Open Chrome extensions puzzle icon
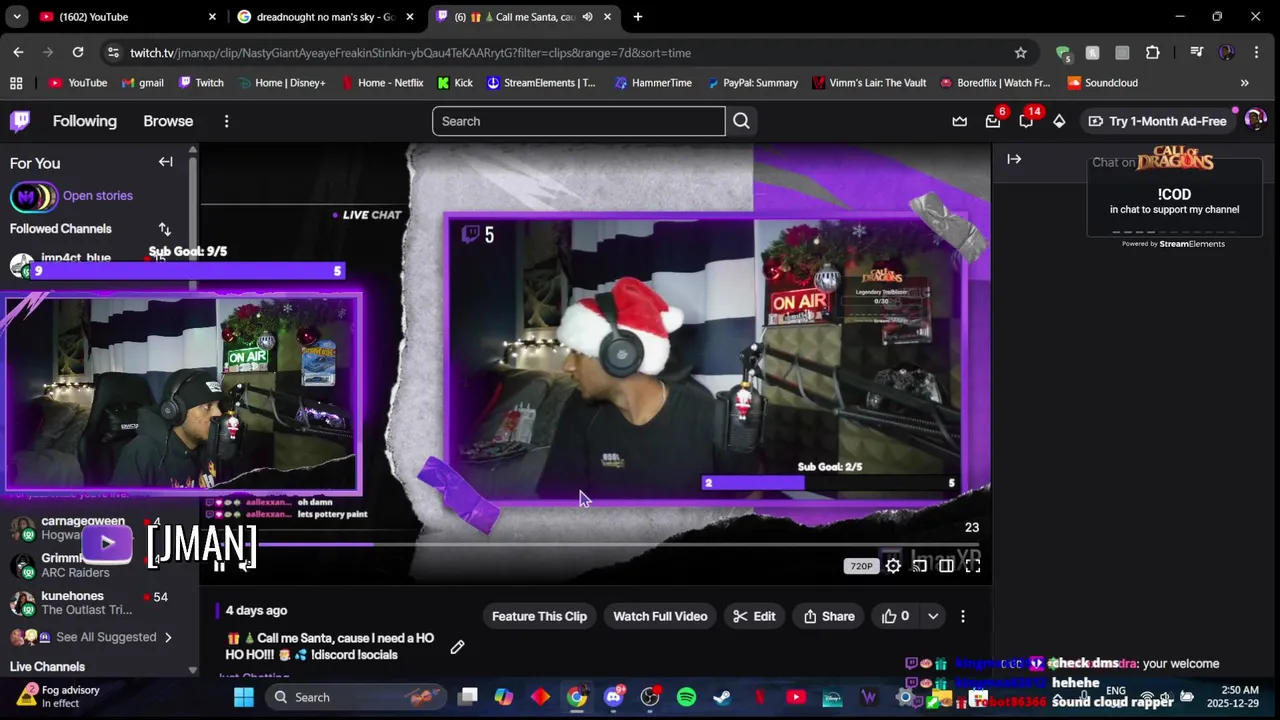1280x720 pixels. pyautogui.click(x=1152, y=53)
